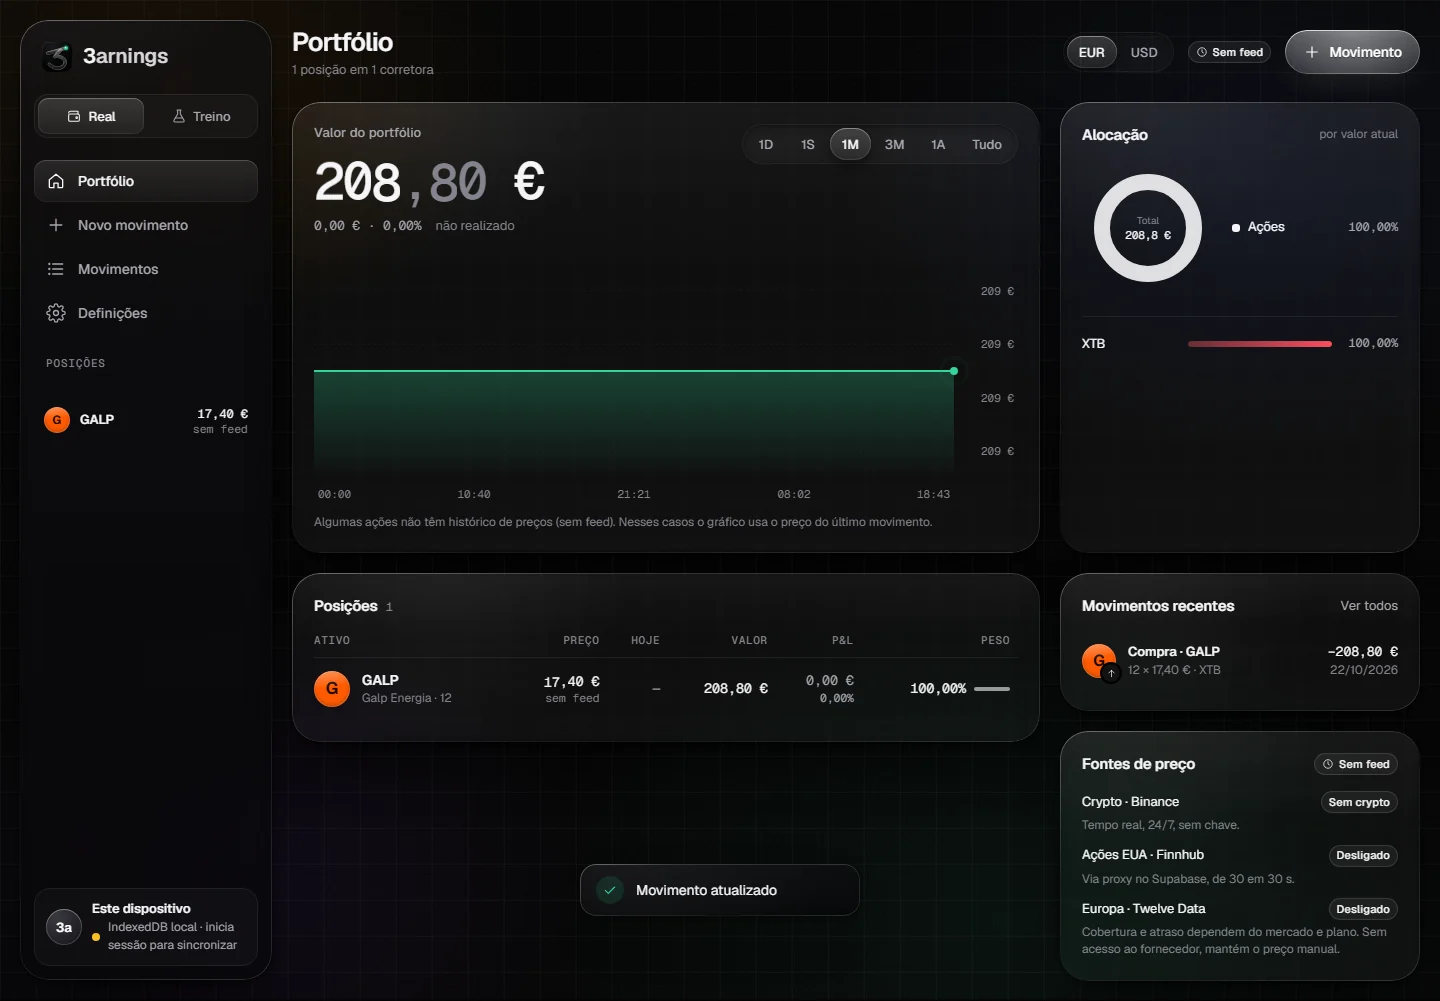Click the Sem feed badge in header
Viewport: 1440px width, 1001px height.
(1230, 52)
